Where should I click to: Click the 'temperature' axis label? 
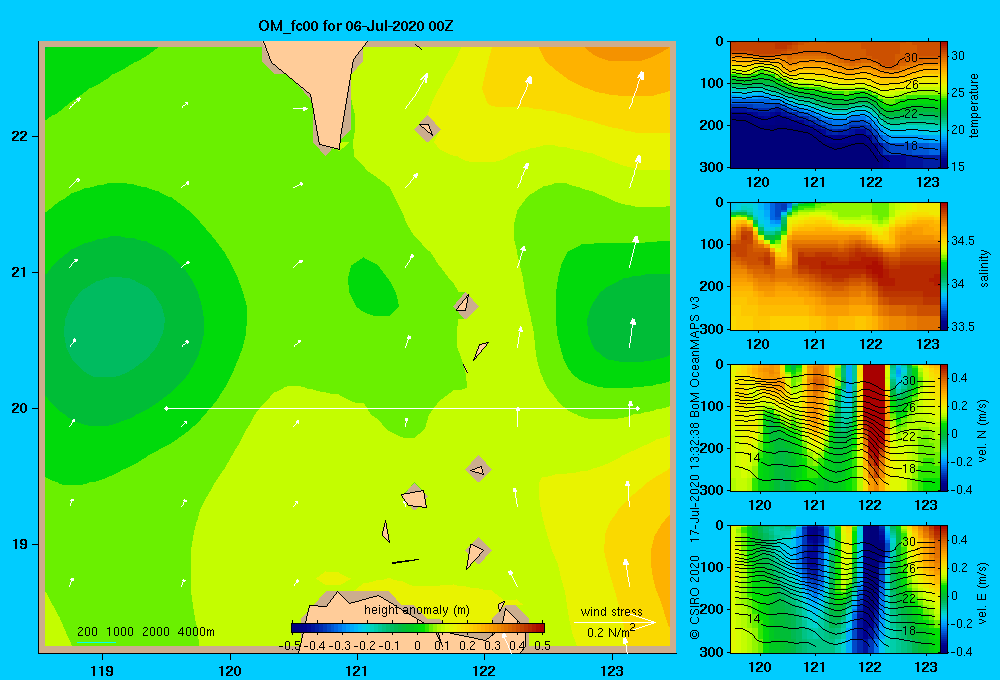click(x=974, y=105)
